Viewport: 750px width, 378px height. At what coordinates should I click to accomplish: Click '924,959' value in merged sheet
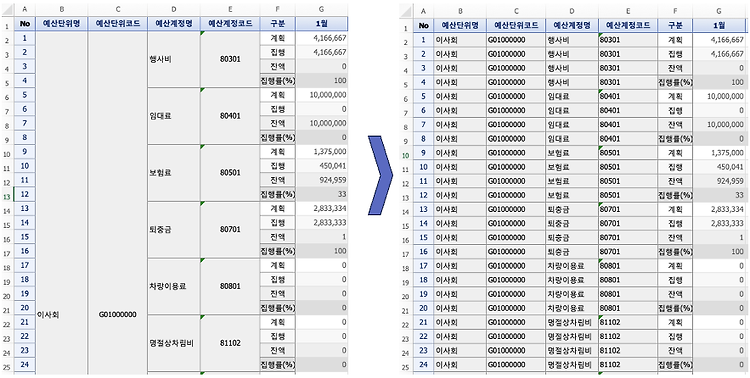(322, 180)
